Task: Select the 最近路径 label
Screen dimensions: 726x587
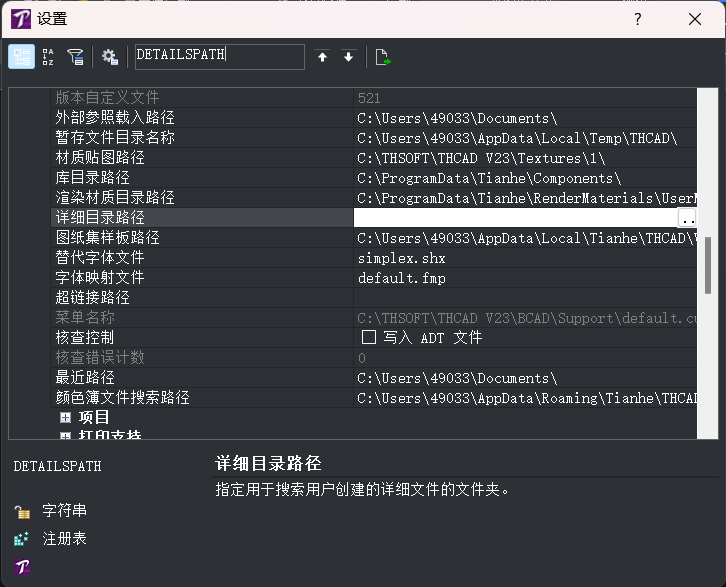Action: coord(85,377)
